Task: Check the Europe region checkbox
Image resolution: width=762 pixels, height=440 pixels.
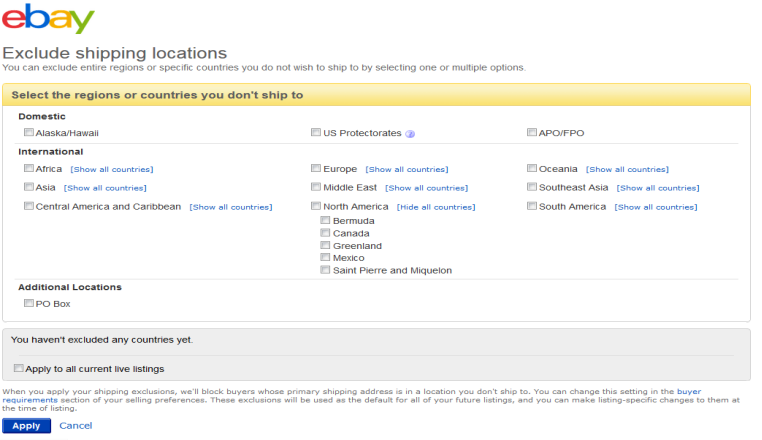Action: (x=316, y=169)
